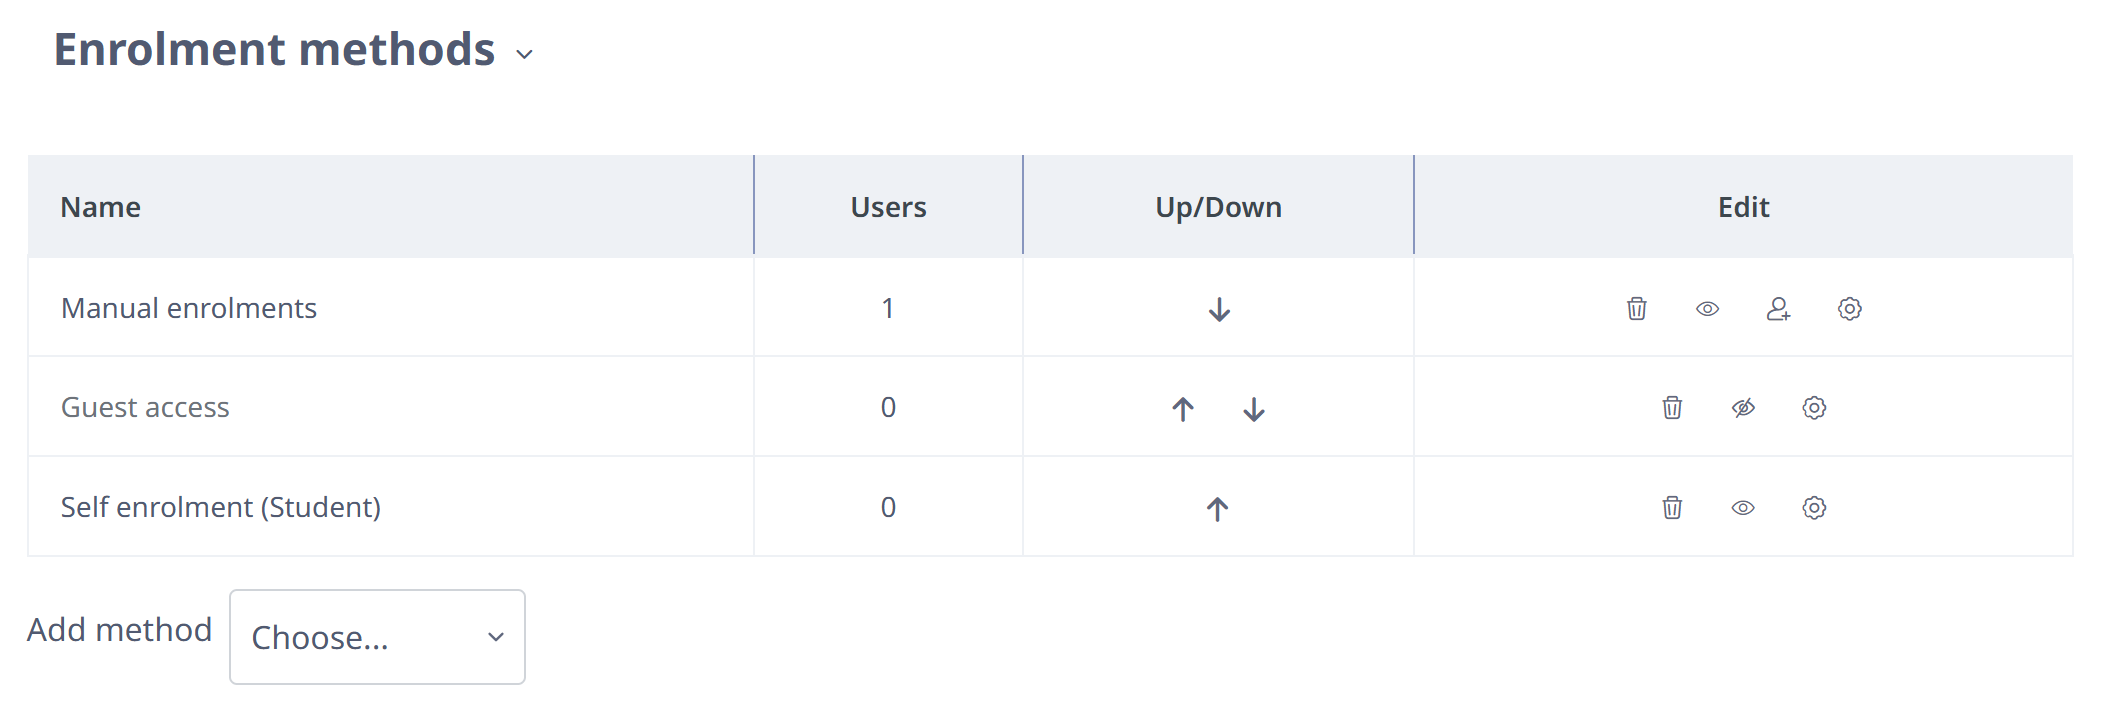The image size is (2104, 702).
Task: Open the Add method Choose dropdown
Action: tap(377, 637)
